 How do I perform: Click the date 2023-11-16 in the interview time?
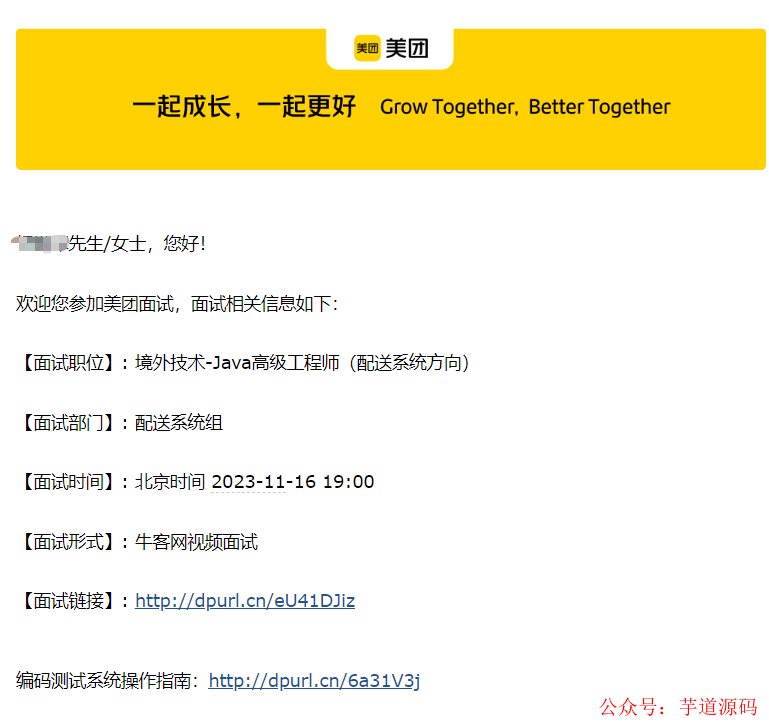264,482
